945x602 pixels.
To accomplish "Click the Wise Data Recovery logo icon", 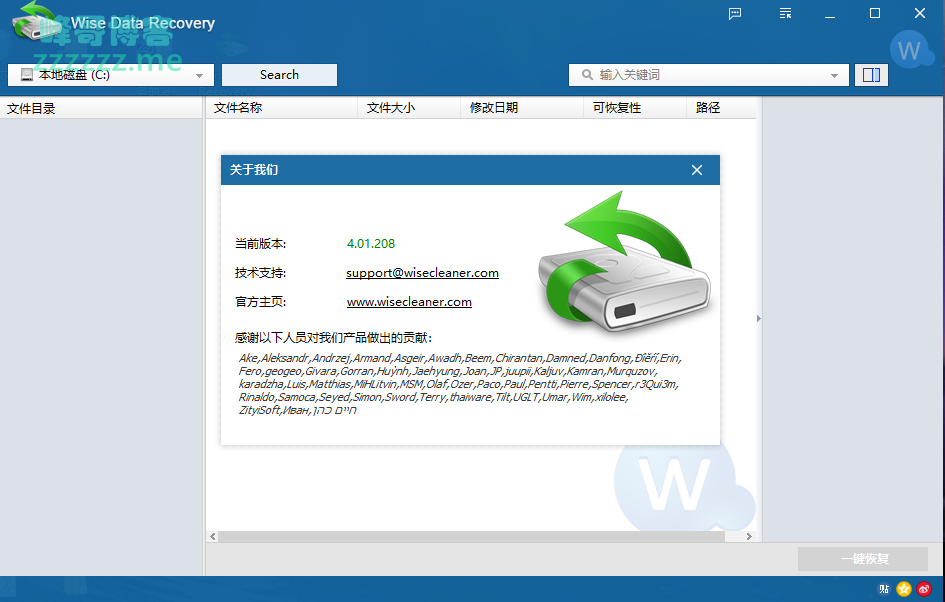I will (x=33, y=22).
